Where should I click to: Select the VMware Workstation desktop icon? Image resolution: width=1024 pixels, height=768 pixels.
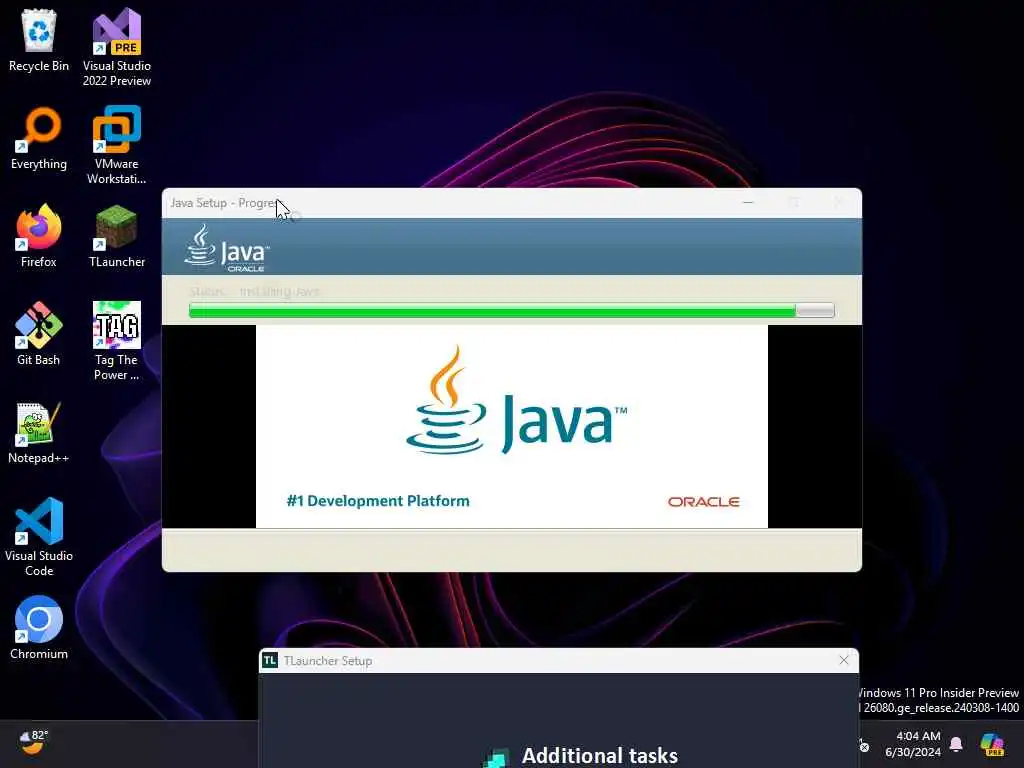pyautogui.click(x=116, y=145)
